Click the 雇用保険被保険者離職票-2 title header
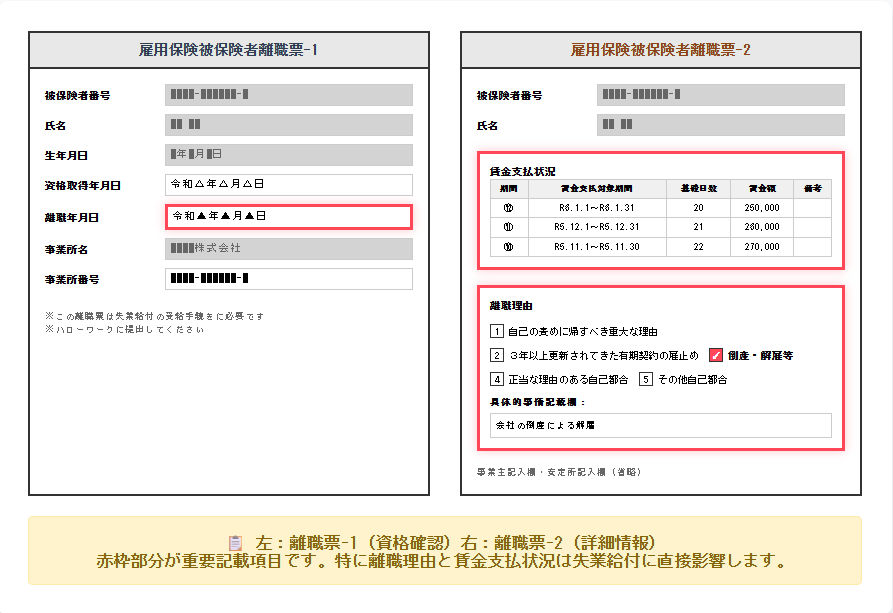 pyautogui.click(x=660, y=49)
